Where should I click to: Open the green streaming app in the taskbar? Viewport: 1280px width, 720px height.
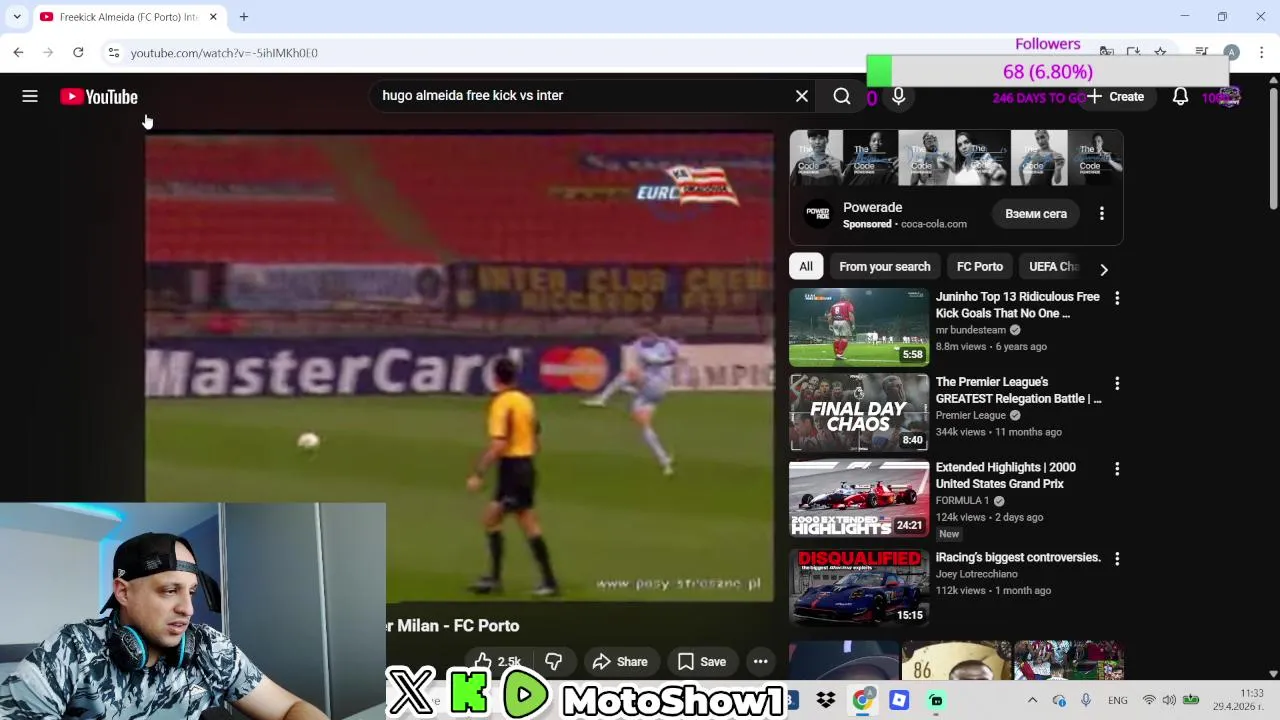coord(936,700)
